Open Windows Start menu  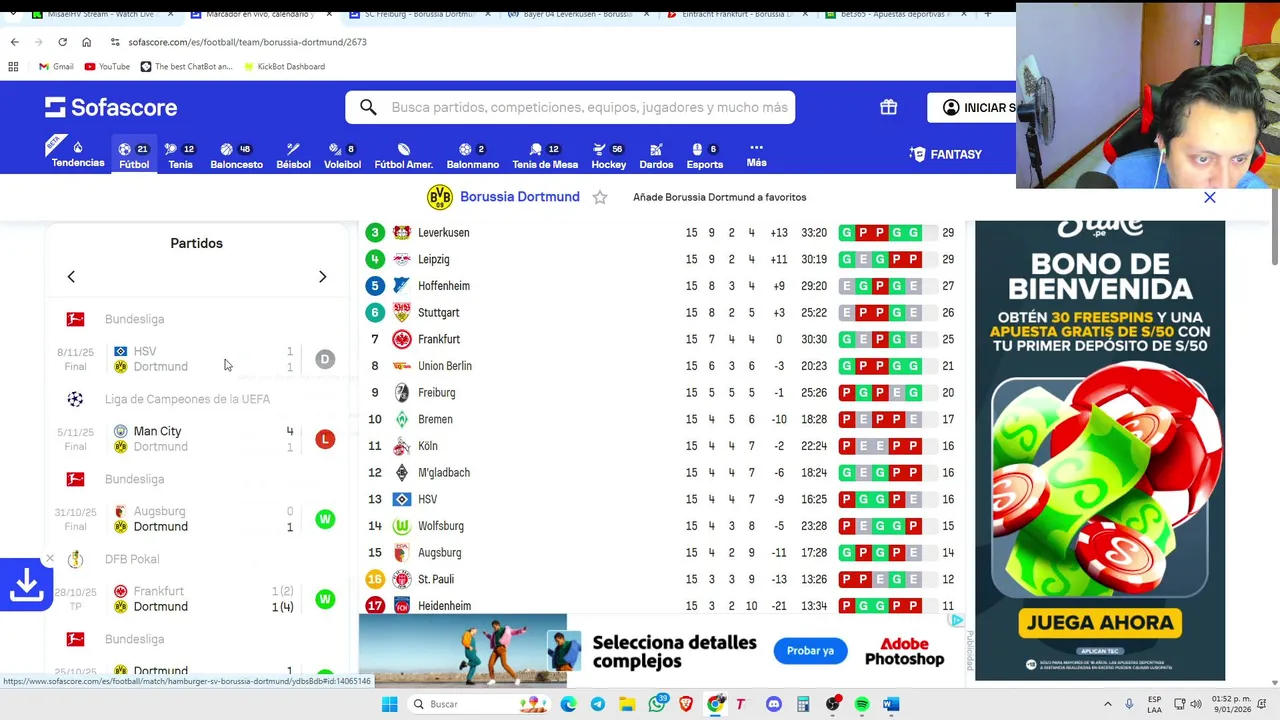coord(389,704)
